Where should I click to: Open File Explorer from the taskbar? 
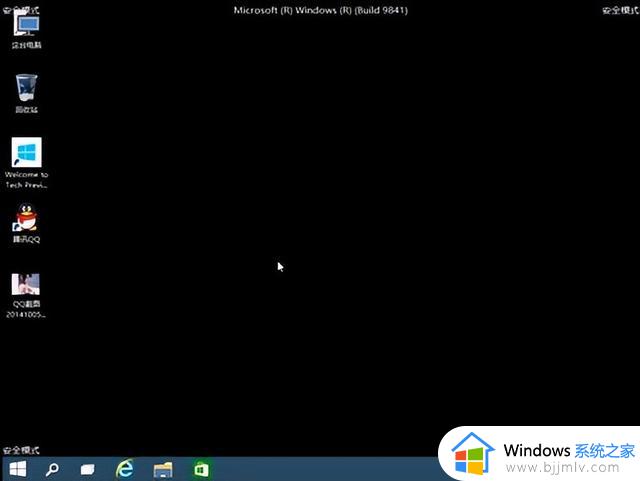coord(163,470)
